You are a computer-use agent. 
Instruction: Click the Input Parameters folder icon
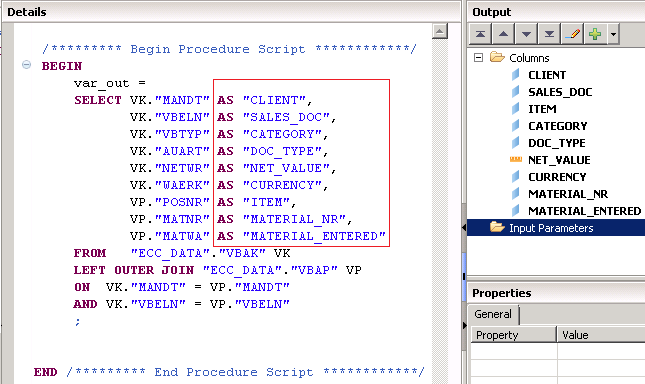497,227
